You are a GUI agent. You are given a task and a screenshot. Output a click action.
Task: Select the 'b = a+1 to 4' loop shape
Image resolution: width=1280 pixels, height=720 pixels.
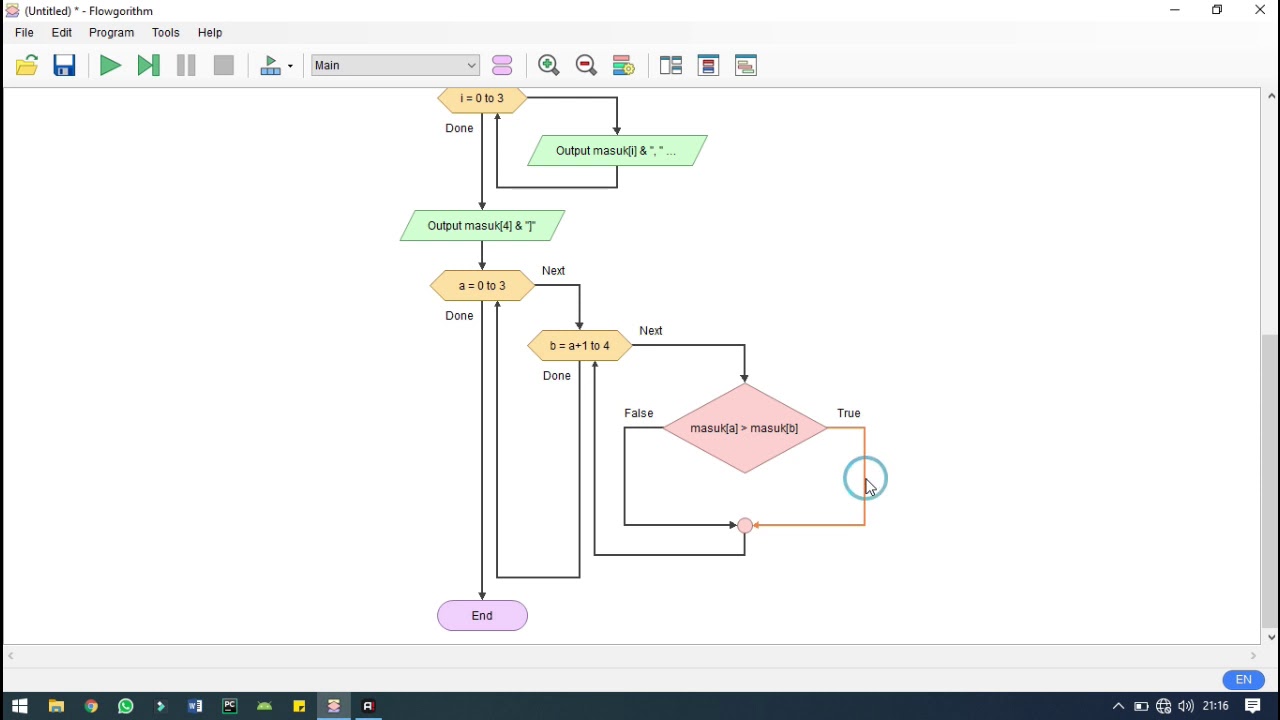[580, 346]
